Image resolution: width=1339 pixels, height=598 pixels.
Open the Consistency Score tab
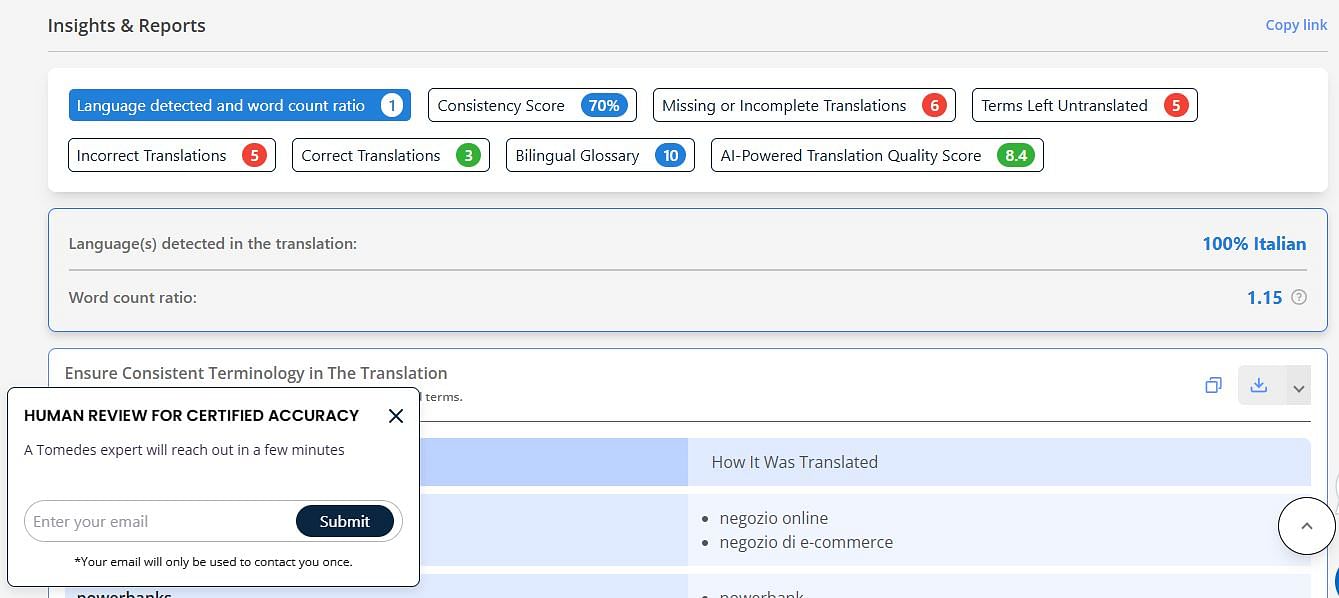(532, 105)
